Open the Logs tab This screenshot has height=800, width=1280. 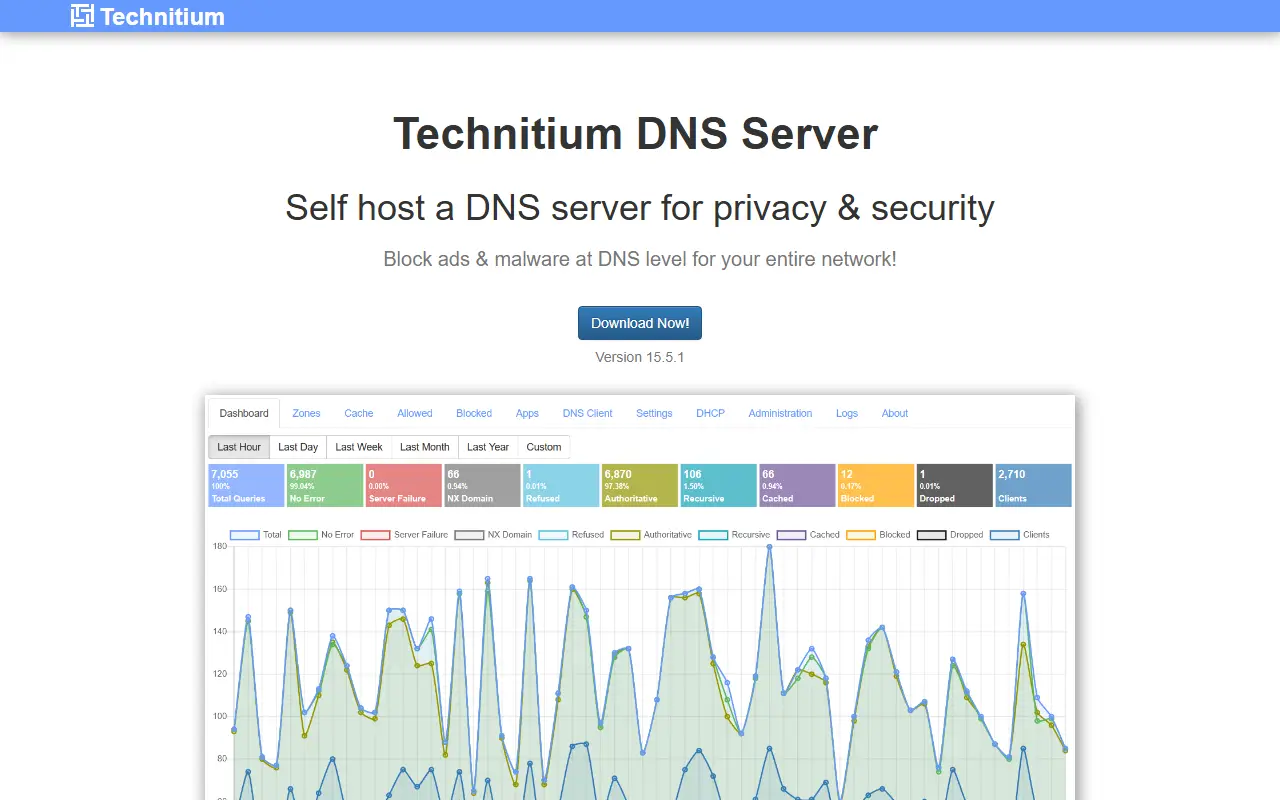point(847,413)
